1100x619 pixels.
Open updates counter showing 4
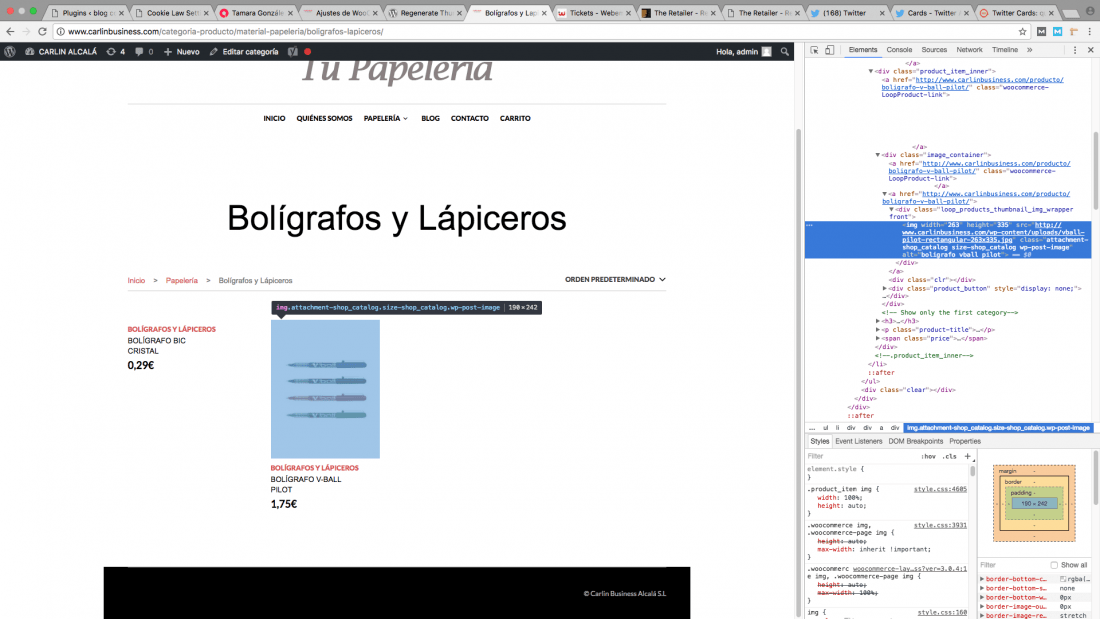tap(116, 52)
